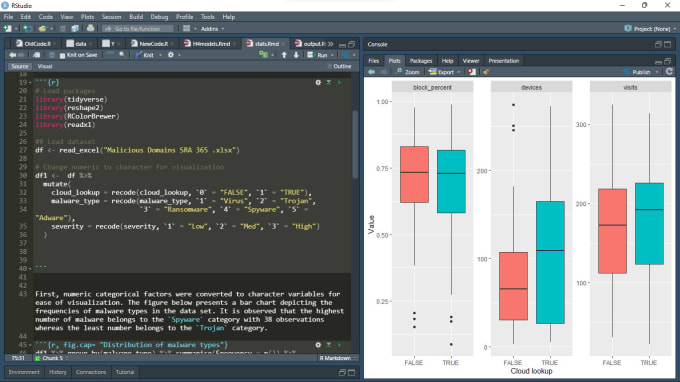Viewport: 680px width, 382px height.
Task: Click the Save All icon
Action: tap(75, 29)
